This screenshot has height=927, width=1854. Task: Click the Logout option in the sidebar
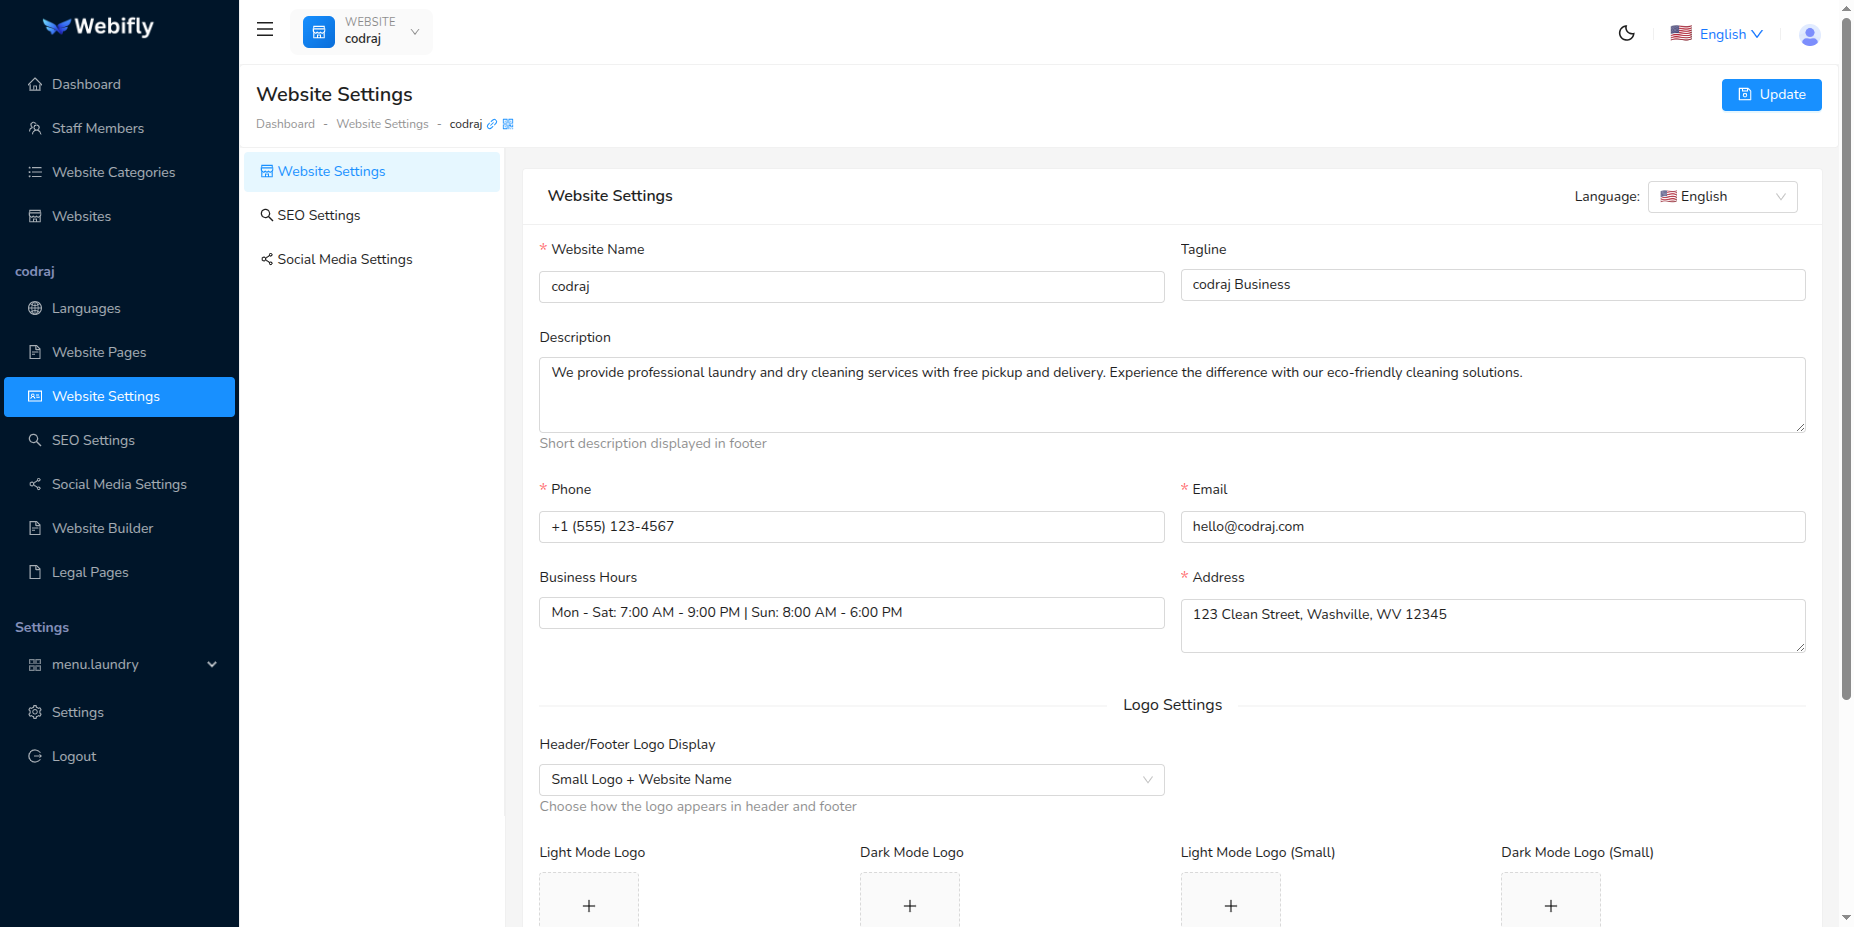click(x=72, y=756)
